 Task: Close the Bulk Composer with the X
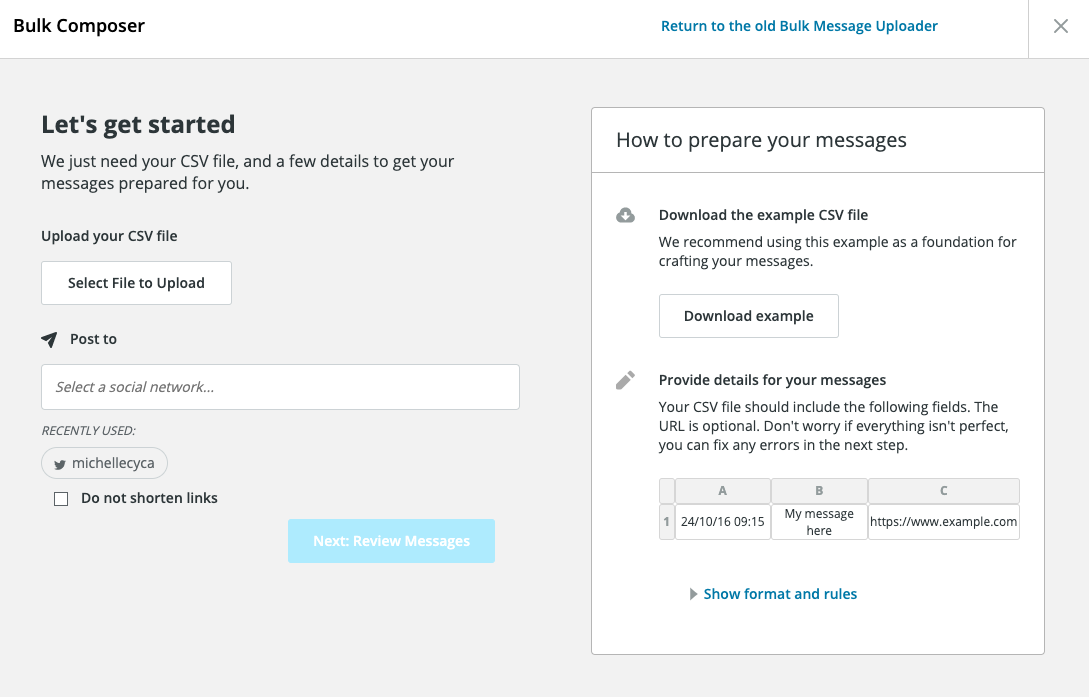click(x=1061, y=27)
